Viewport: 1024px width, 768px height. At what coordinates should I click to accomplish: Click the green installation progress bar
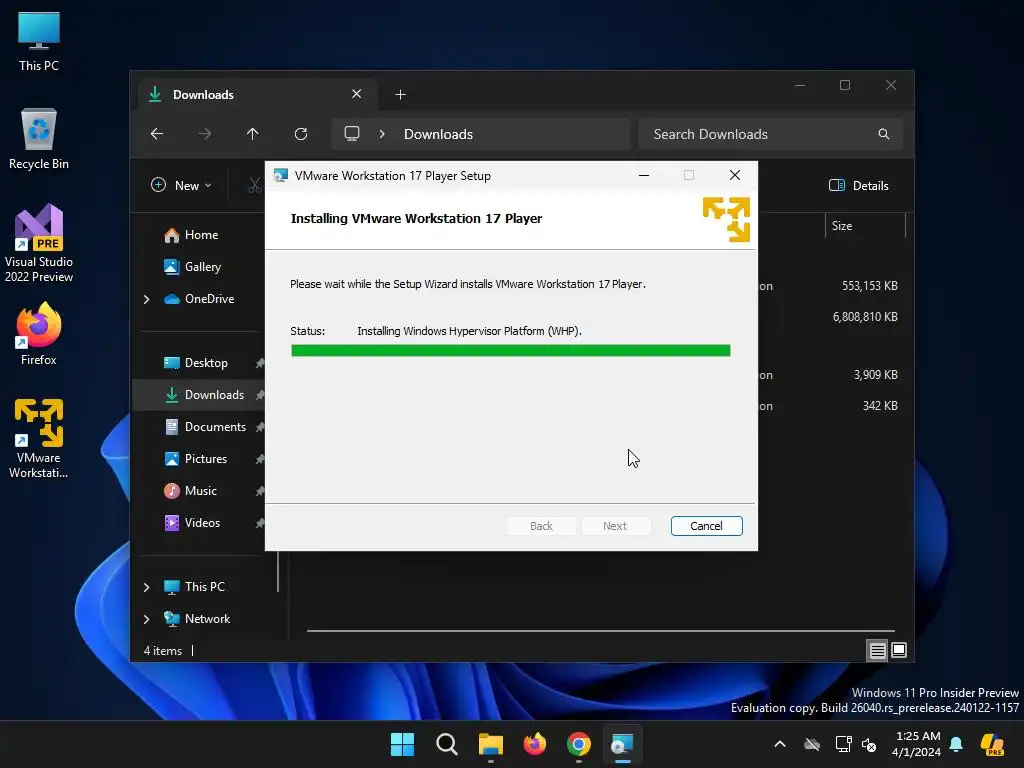tap(511, 351)
